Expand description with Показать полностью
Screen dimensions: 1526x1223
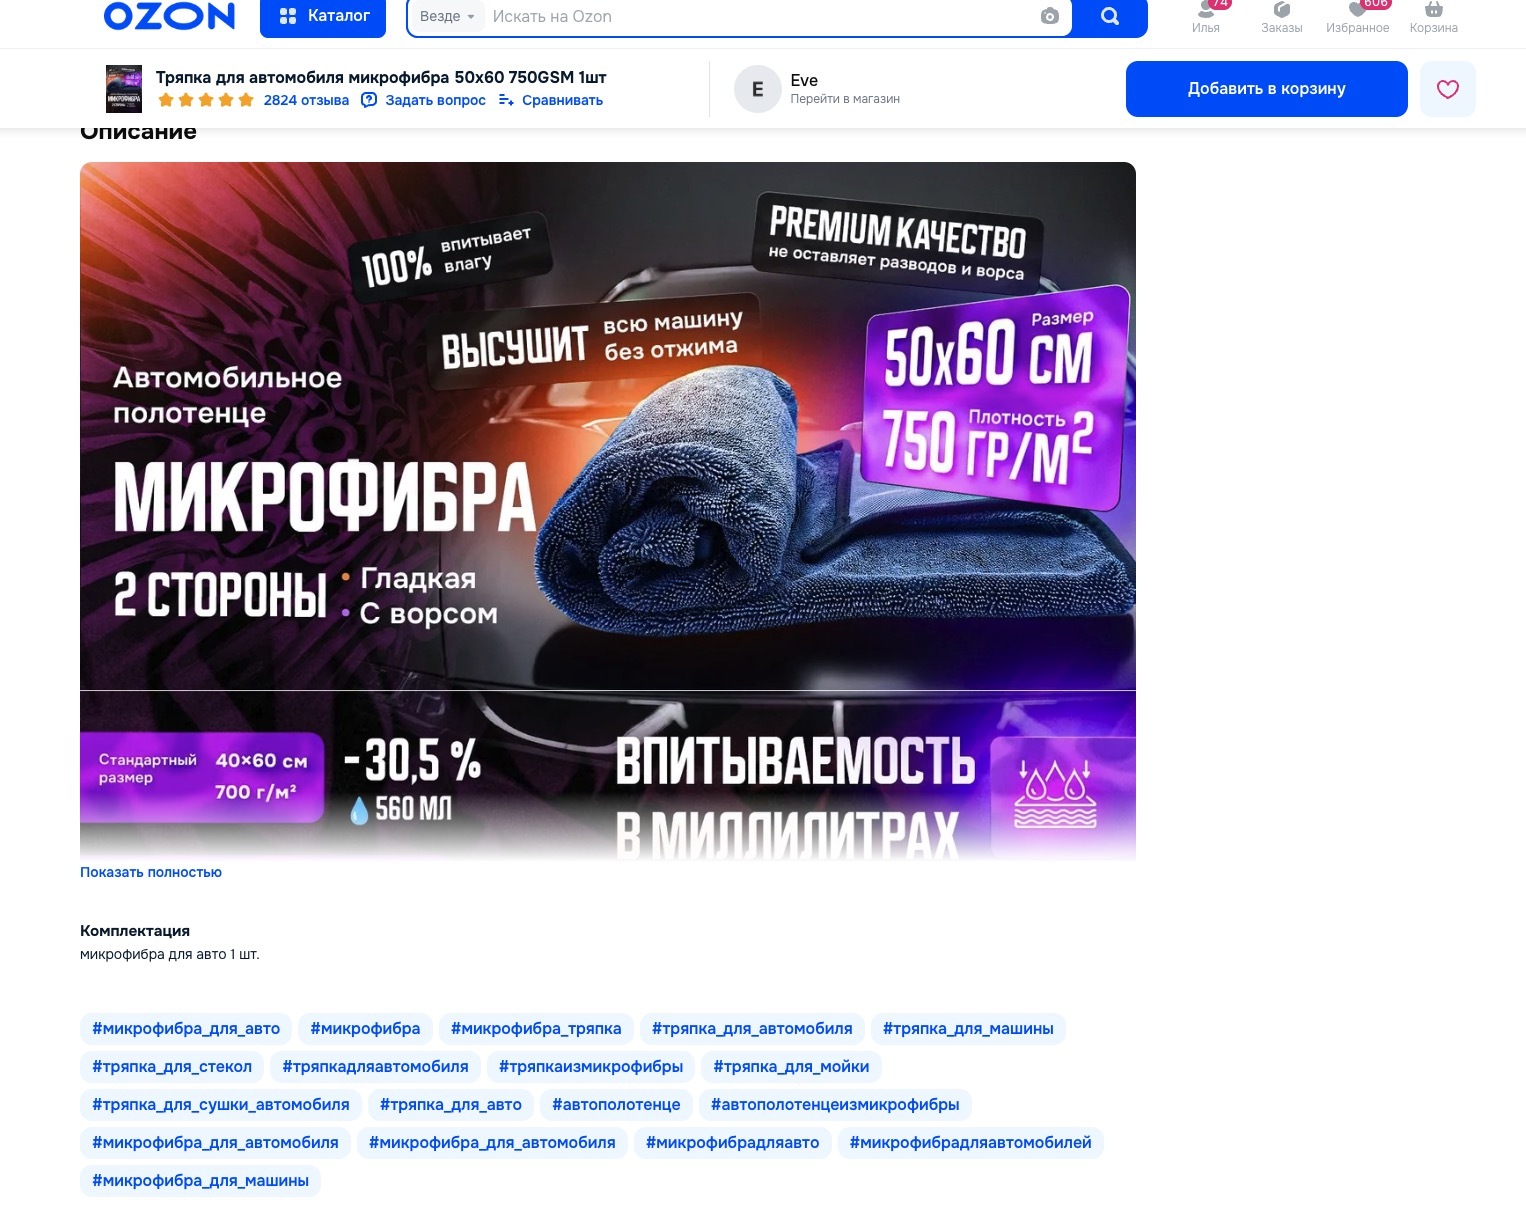[x=151, y=872]
